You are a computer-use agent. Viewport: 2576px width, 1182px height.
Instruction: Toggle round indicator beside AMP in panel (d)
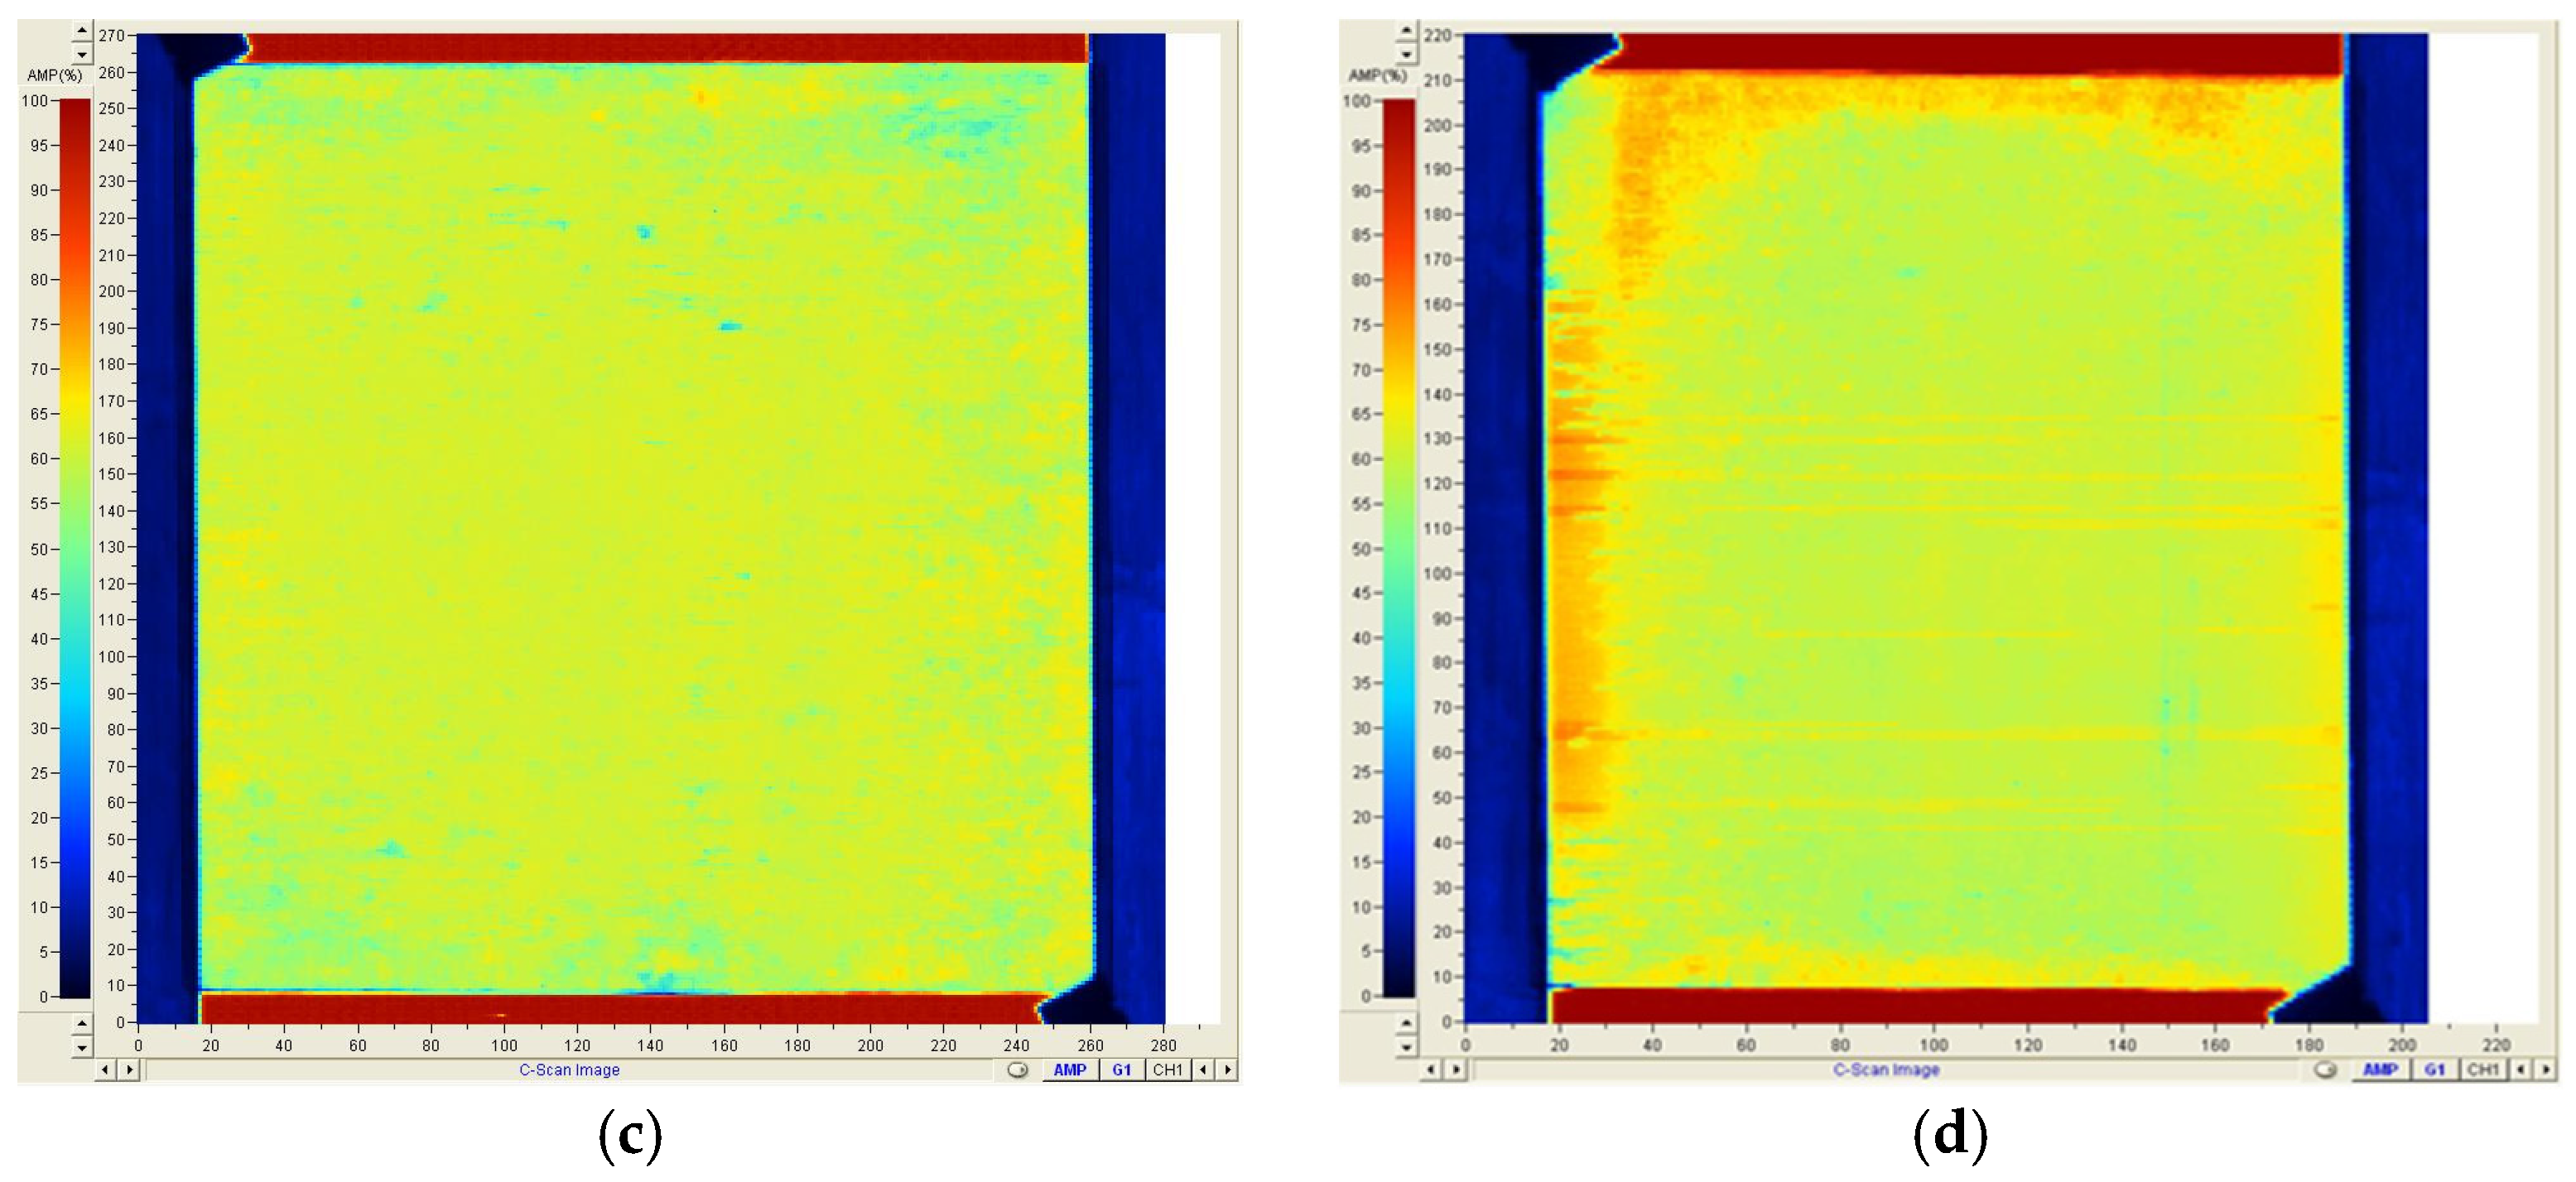coord(2325,1070)
